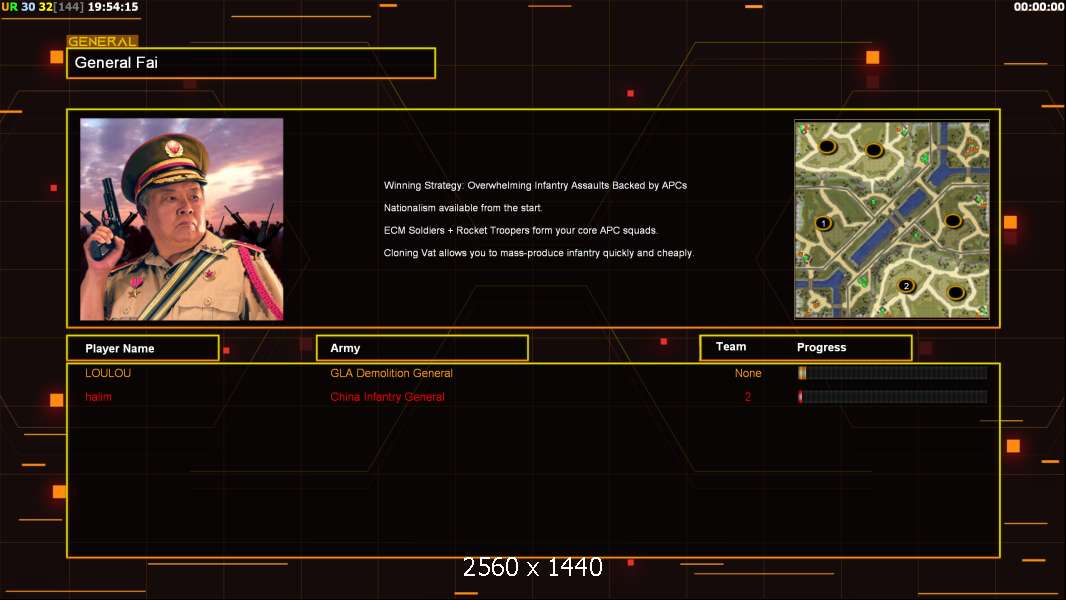Click the Winning Strategy text line

535,186
